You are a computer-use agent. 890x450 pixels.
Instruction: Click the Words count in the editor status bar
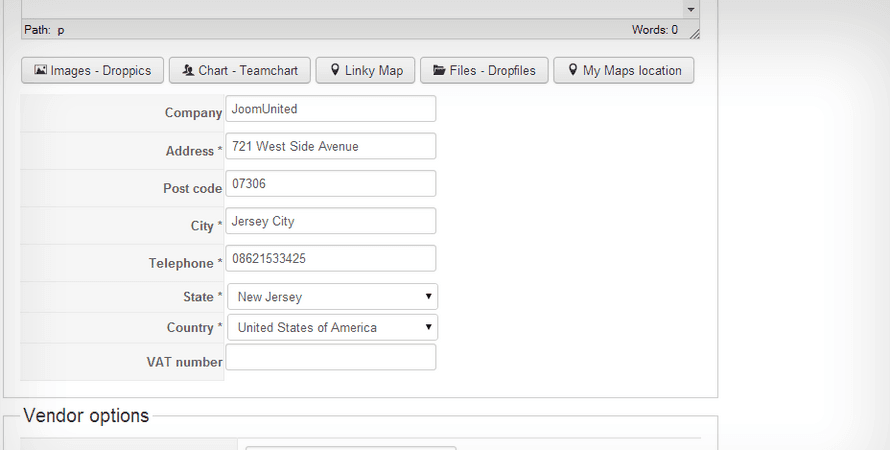tap(654, 30)
